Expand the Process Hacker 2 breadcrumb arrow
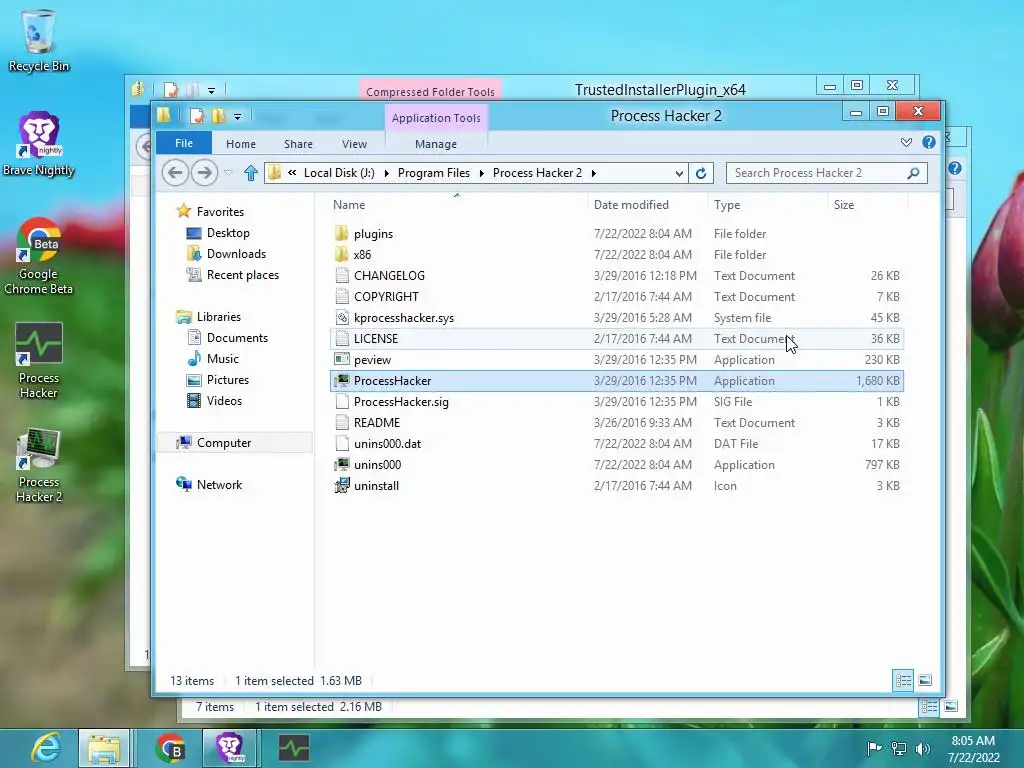Viewport: 1024px width, 768px height. (594, 173)
